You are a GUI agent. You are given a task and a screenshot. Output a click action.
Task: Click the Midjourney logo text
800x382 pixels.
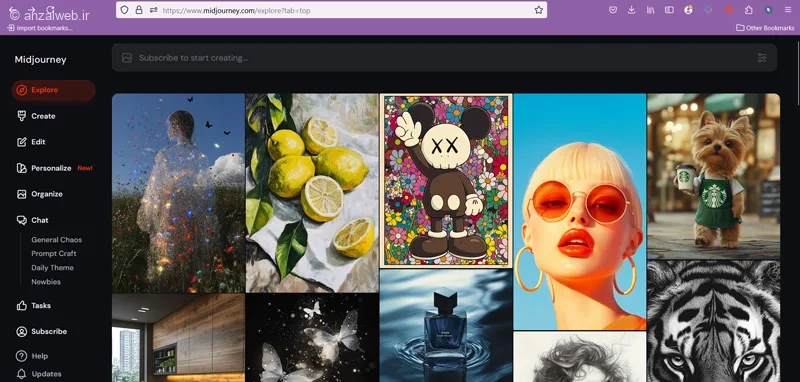coord(40,60)
